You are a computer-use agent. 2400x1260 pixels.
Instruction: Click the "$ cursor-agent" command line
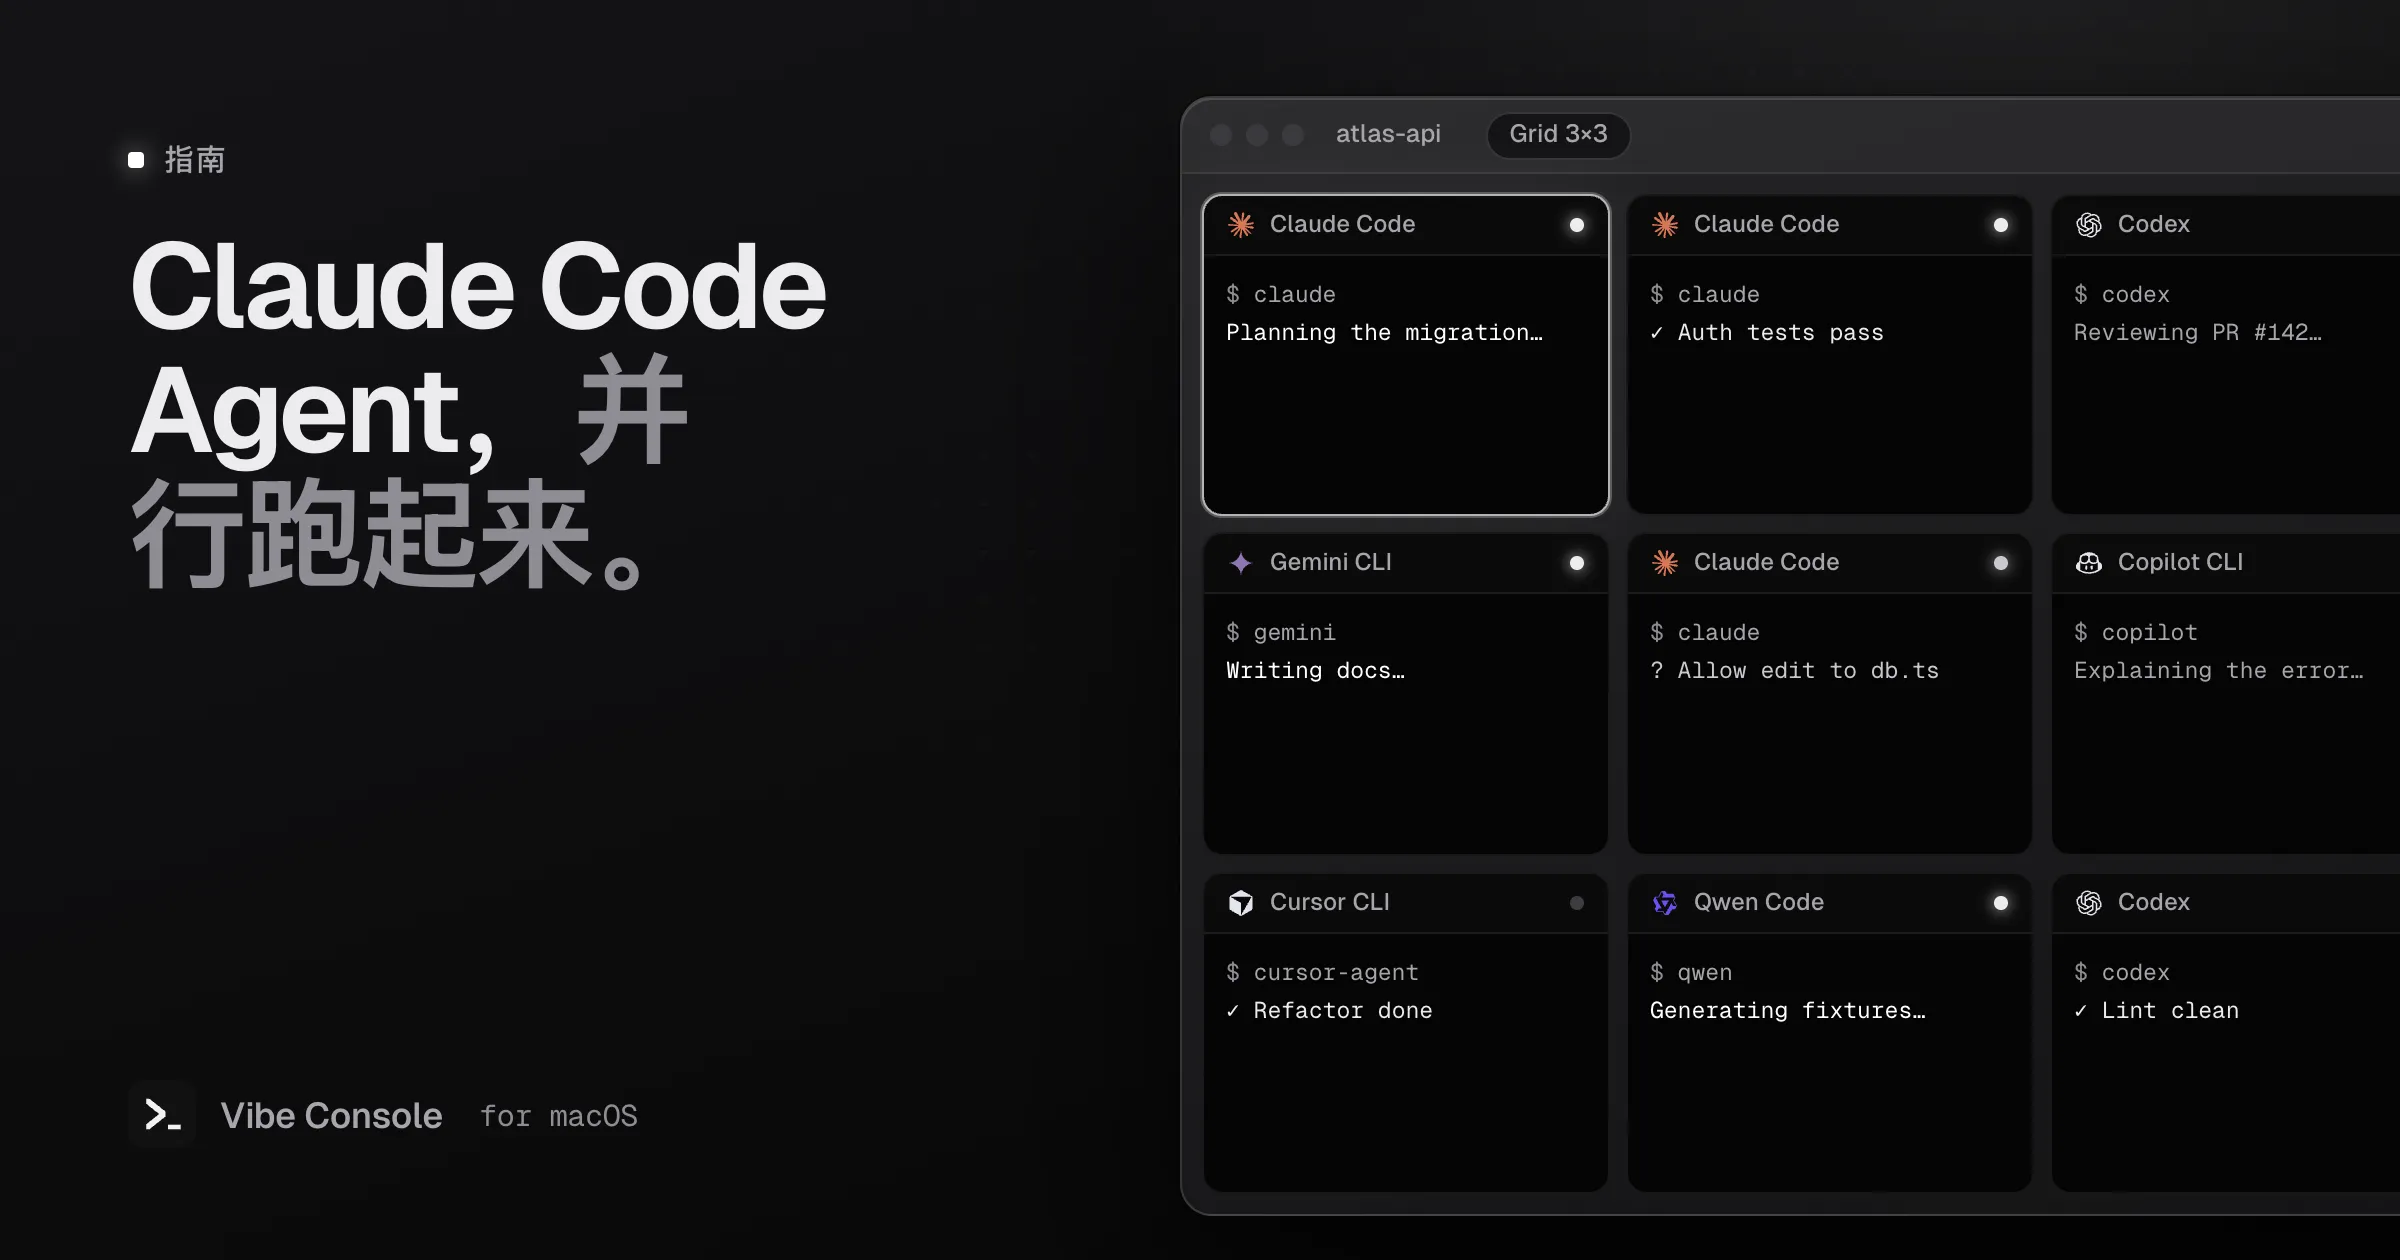tap(1323, 973)
